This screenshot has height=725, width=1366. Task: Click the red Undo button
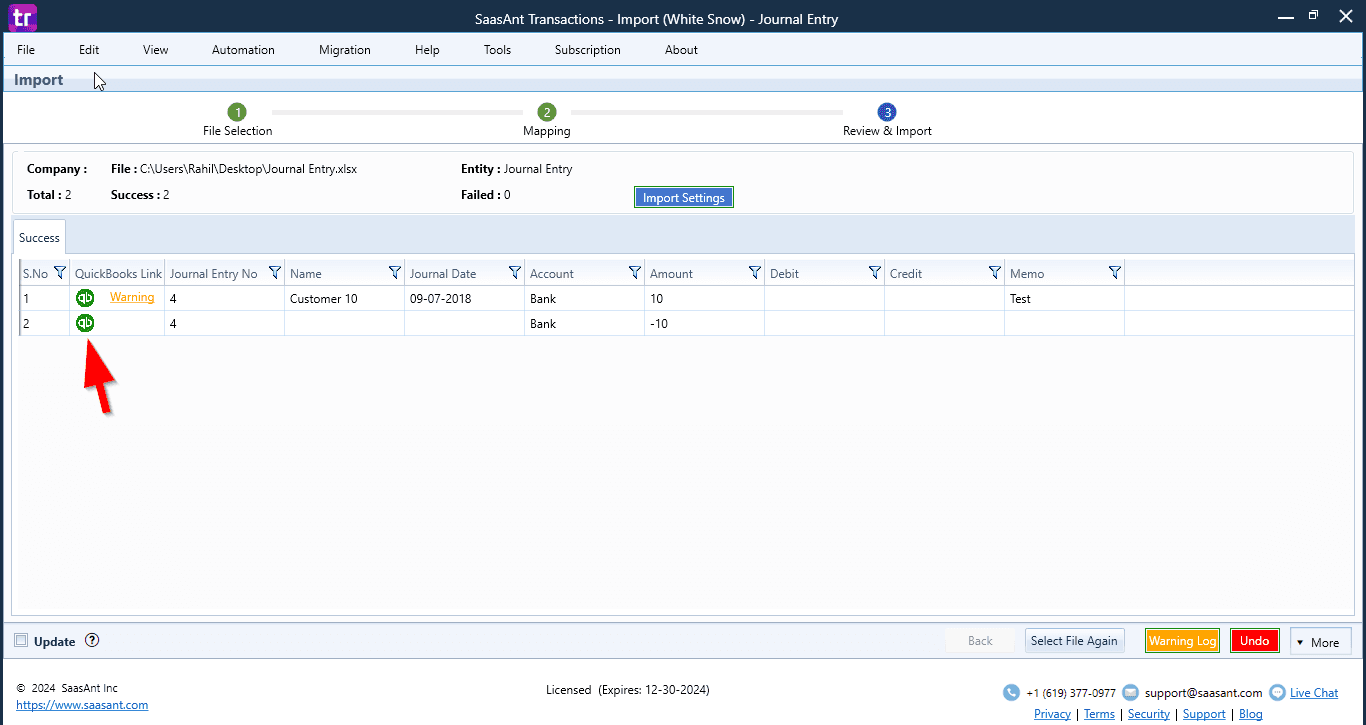click(x=1255, y=641)
